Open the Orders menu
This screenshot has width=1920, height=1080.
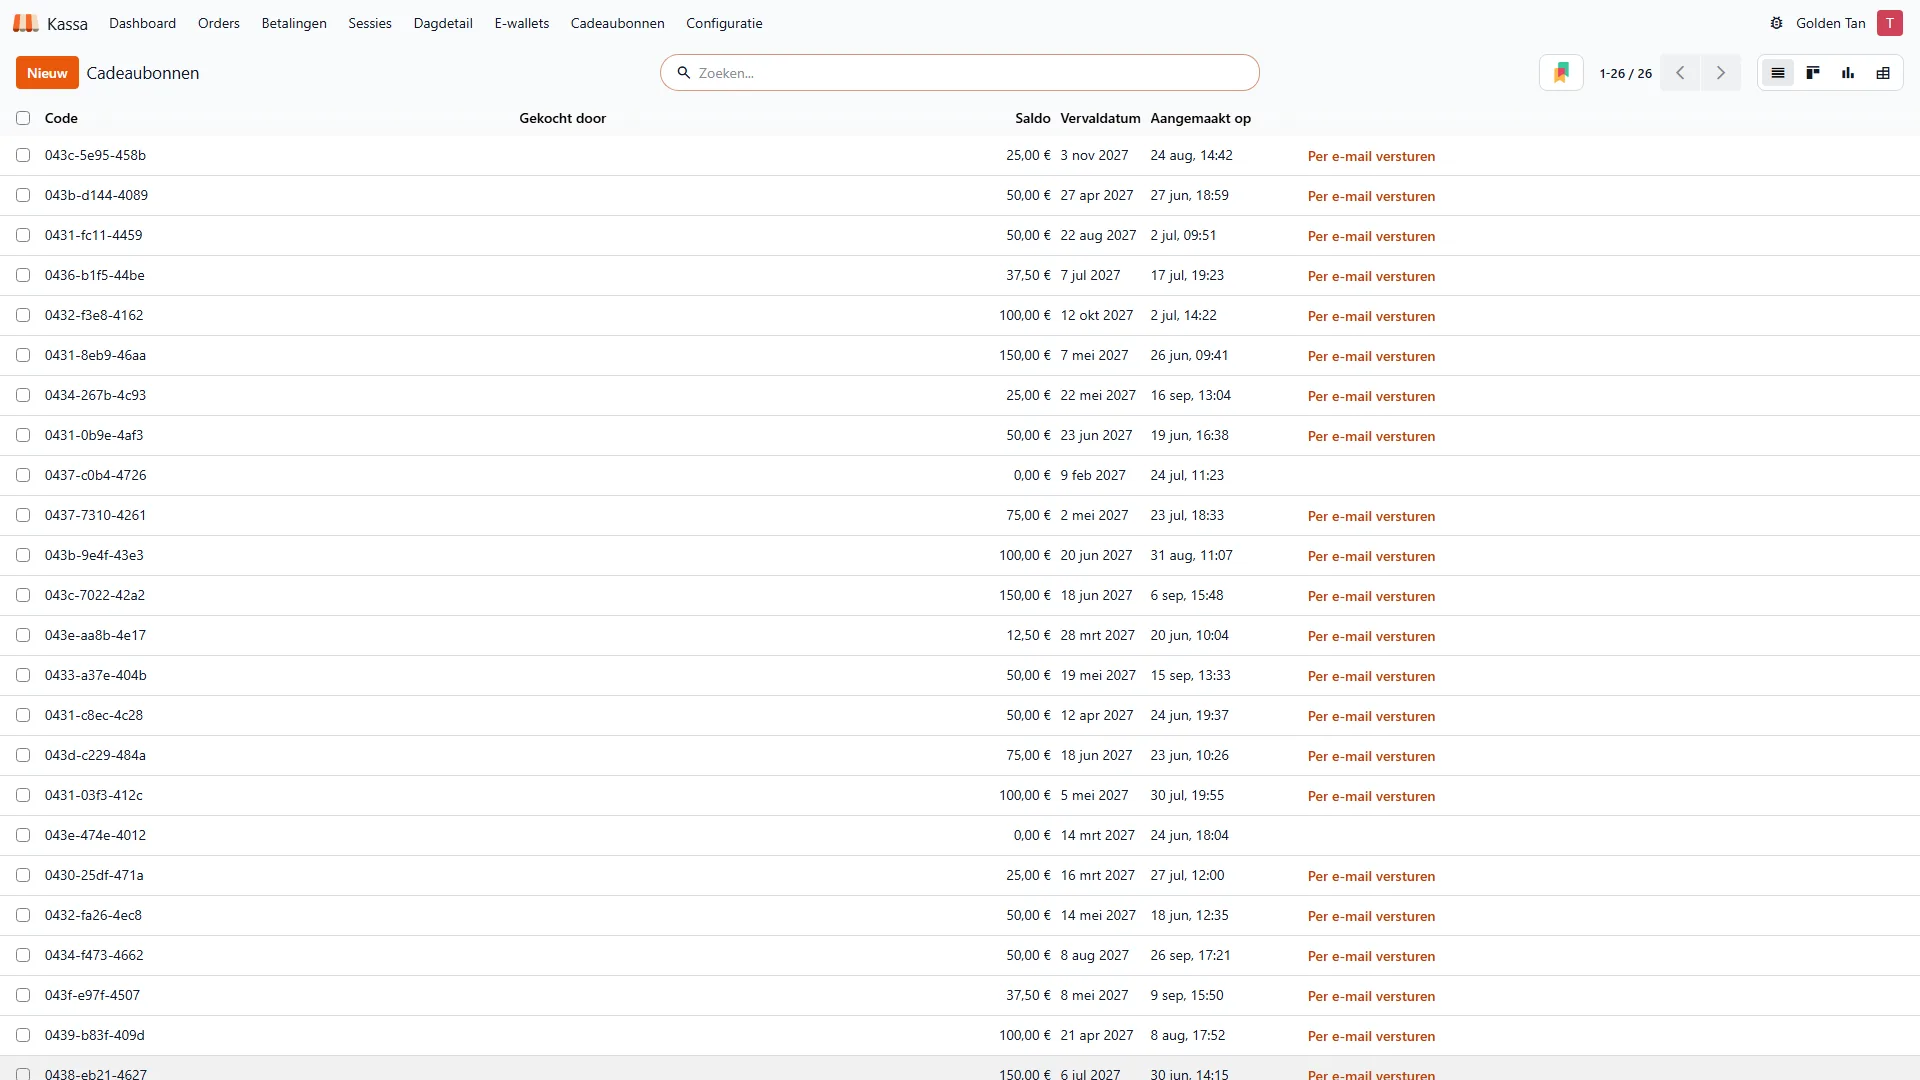pos(218,23)
